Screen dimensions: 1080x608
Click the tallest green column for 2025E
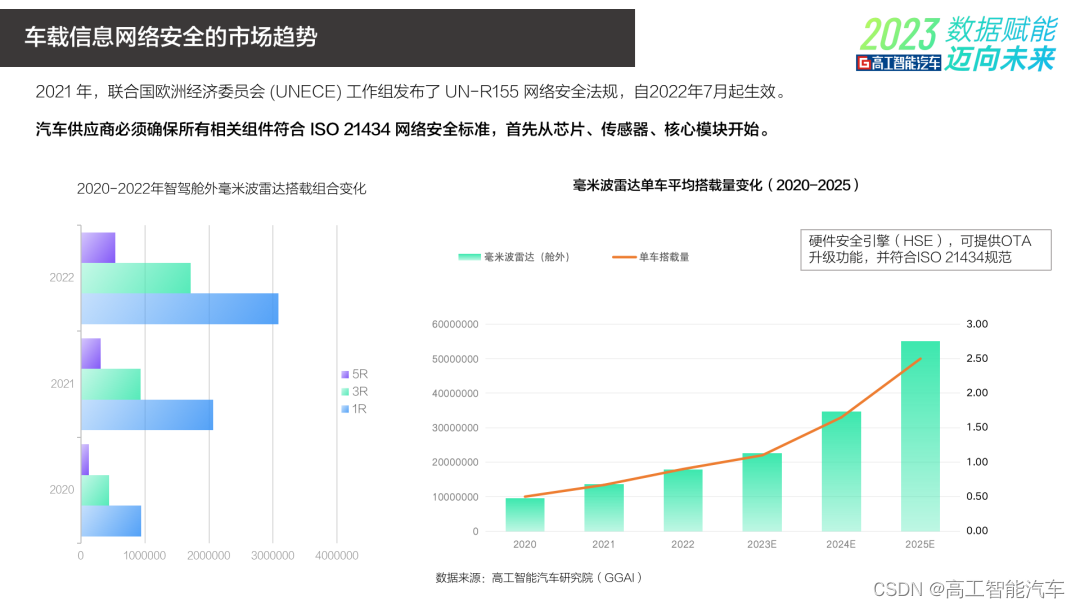point(920,436)
